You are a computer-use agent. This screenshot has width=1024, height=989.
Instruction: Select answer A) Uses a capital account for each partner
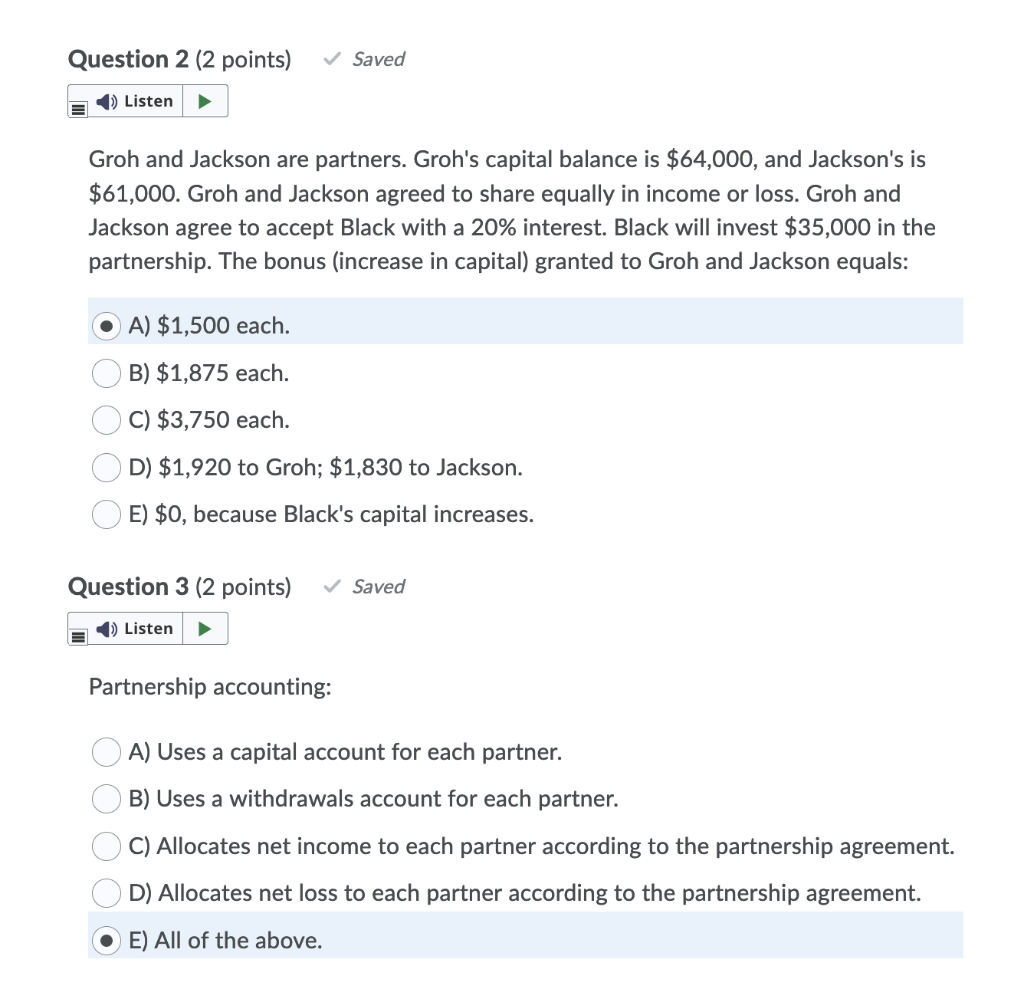point(106,752)
